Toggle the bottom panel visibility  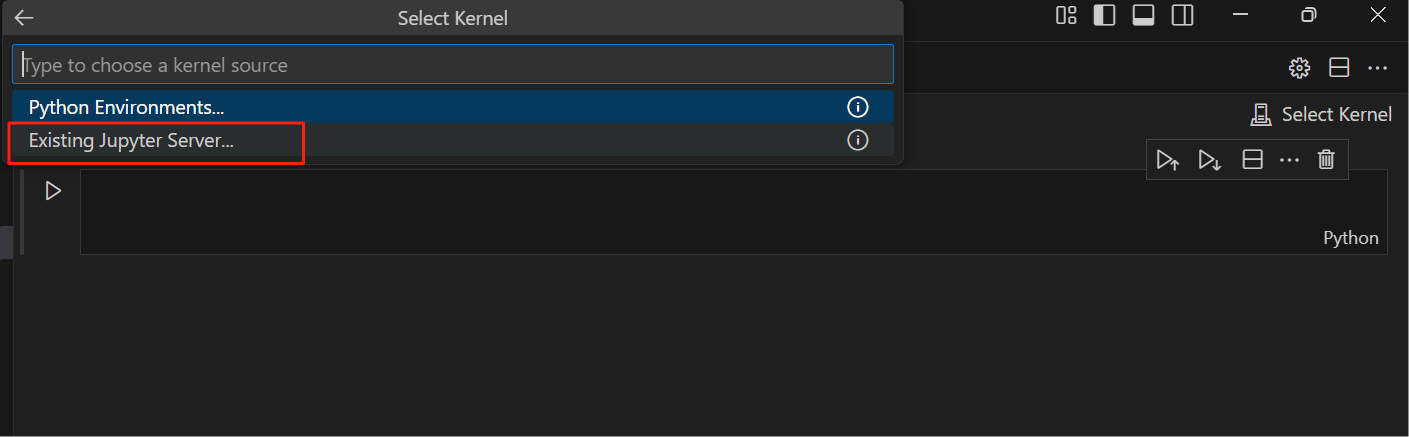tap(1143, 15)
